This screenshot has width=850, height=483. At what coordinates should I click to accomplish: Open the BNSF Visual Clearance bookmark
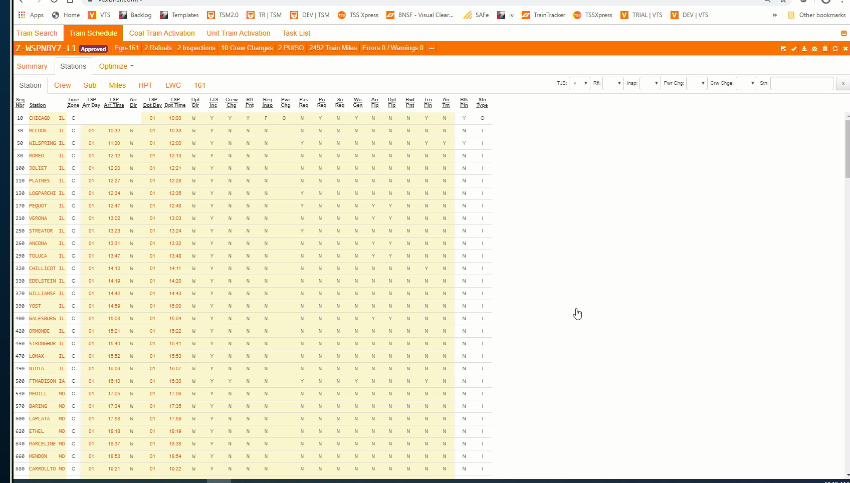420,15
